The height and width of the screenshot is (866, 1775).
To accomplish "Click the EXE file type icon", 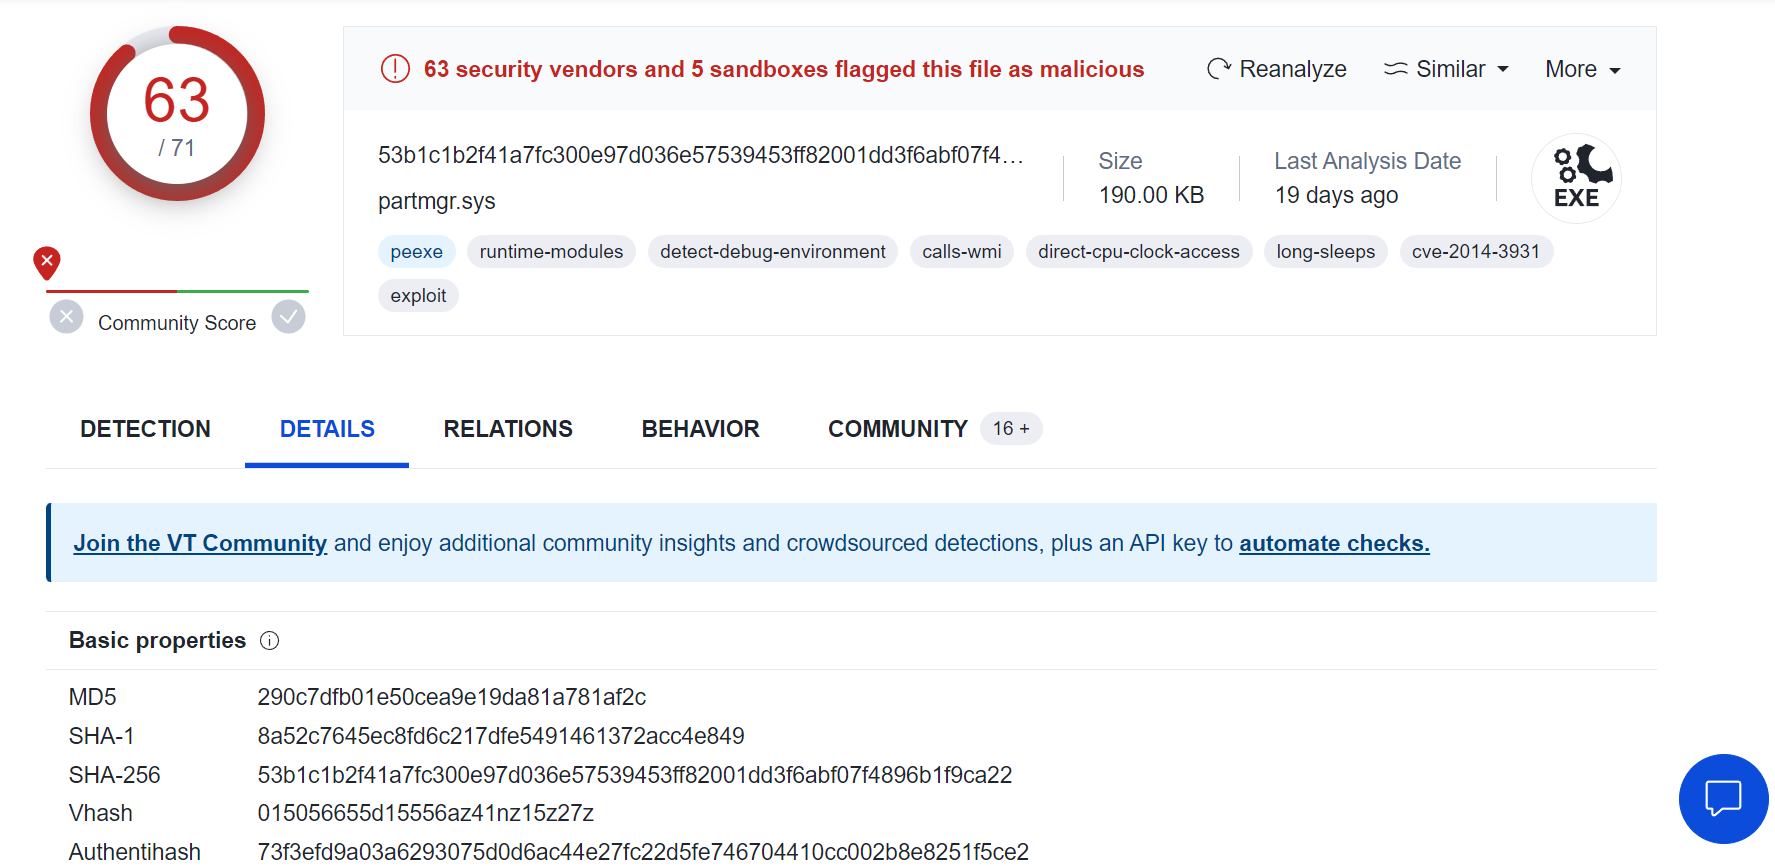I will 1576,178.
